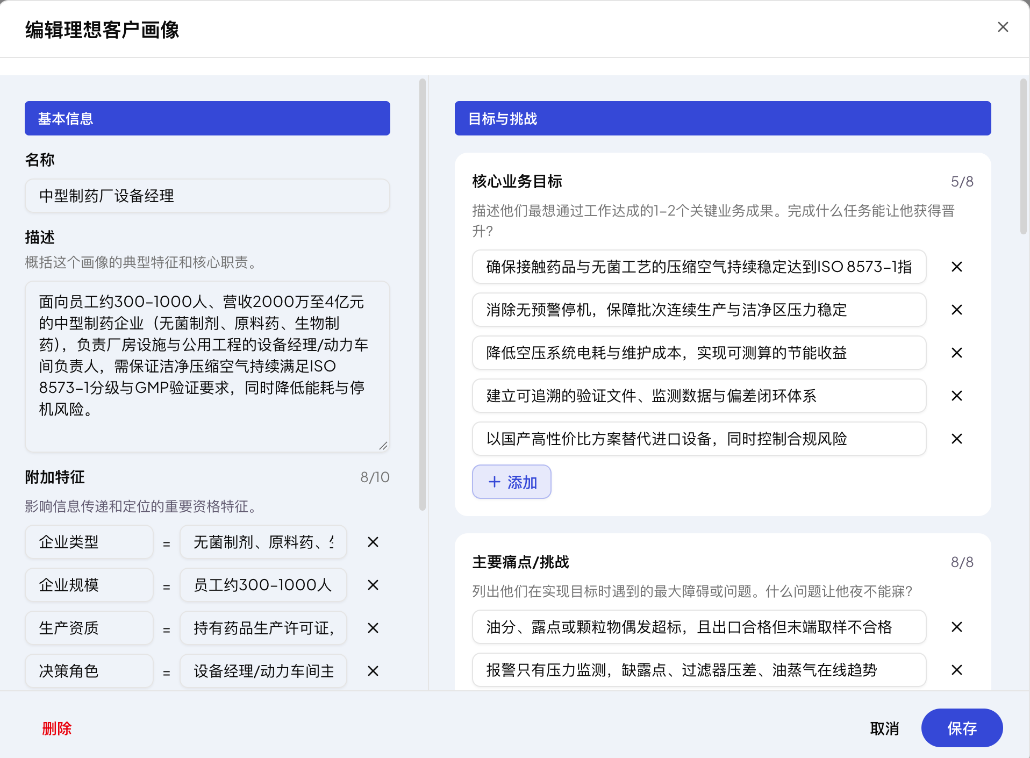1030x758 pixels.
Task: Edit the 生产资质 attribute name field
Action: coord(89,628)
